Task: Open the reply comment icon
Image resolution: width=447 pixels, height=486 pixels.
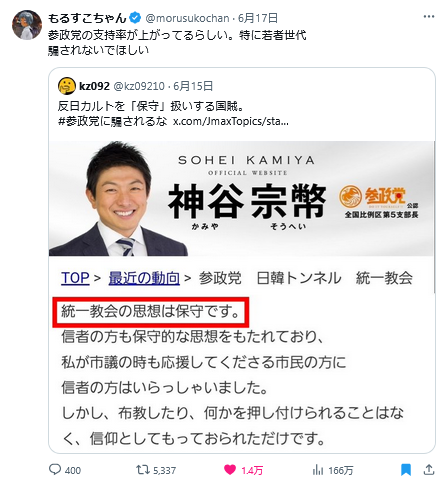Action: [x=55, y=469]
